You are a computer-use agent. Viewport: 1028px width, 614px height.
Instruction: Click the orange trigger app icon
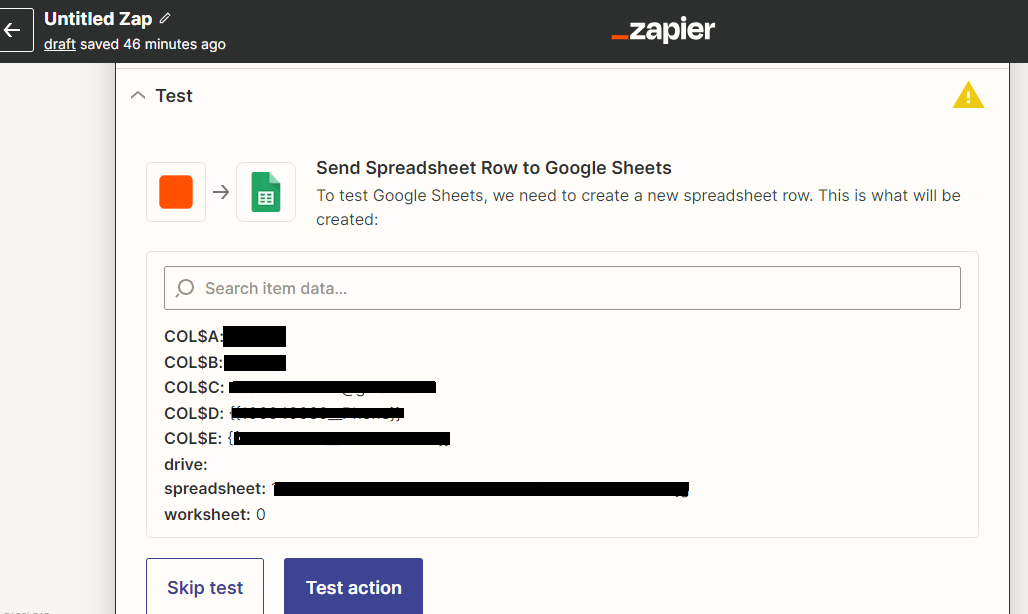[176, 192]
